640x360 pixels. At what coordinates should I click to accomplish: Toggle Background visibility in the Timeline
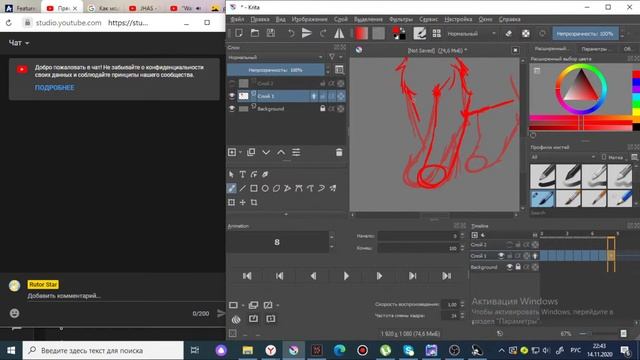(x=509, y=267)
